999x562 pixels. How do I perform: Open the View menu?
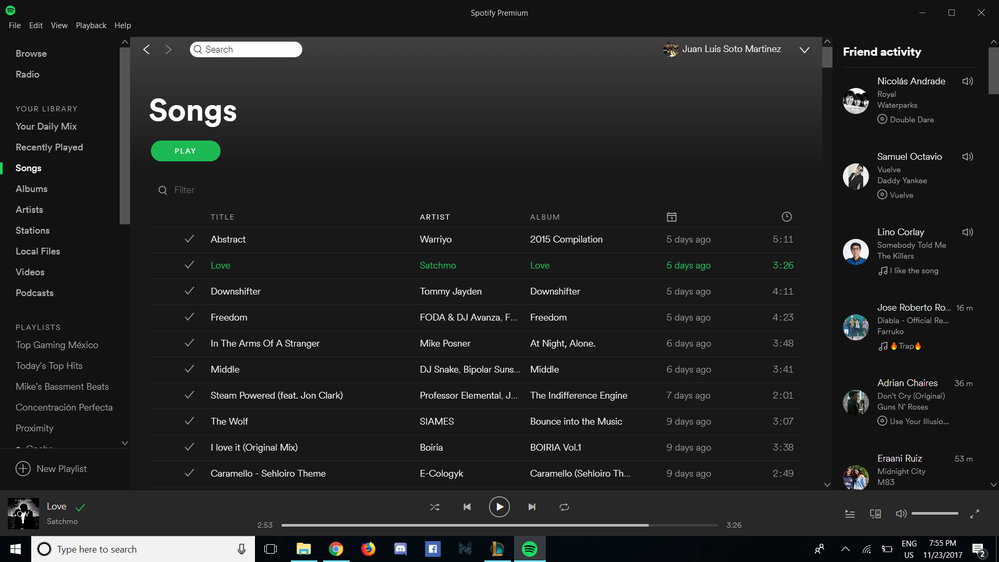click(x=59, y=25)
